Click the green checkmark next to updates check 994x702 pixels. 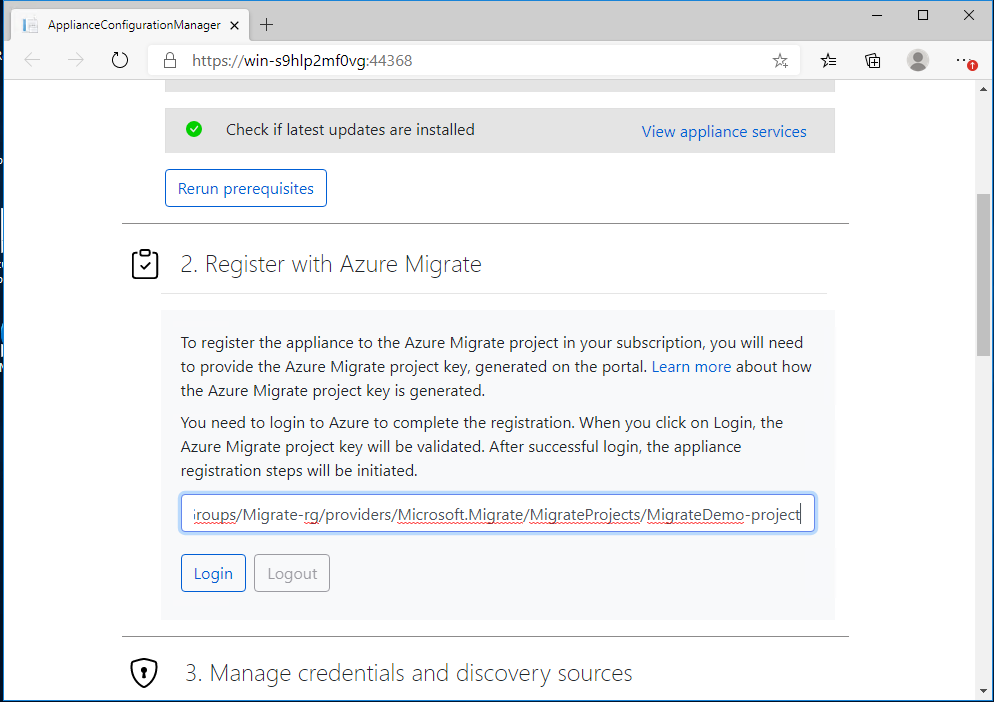pyautogui.click(x=194, y=130)
